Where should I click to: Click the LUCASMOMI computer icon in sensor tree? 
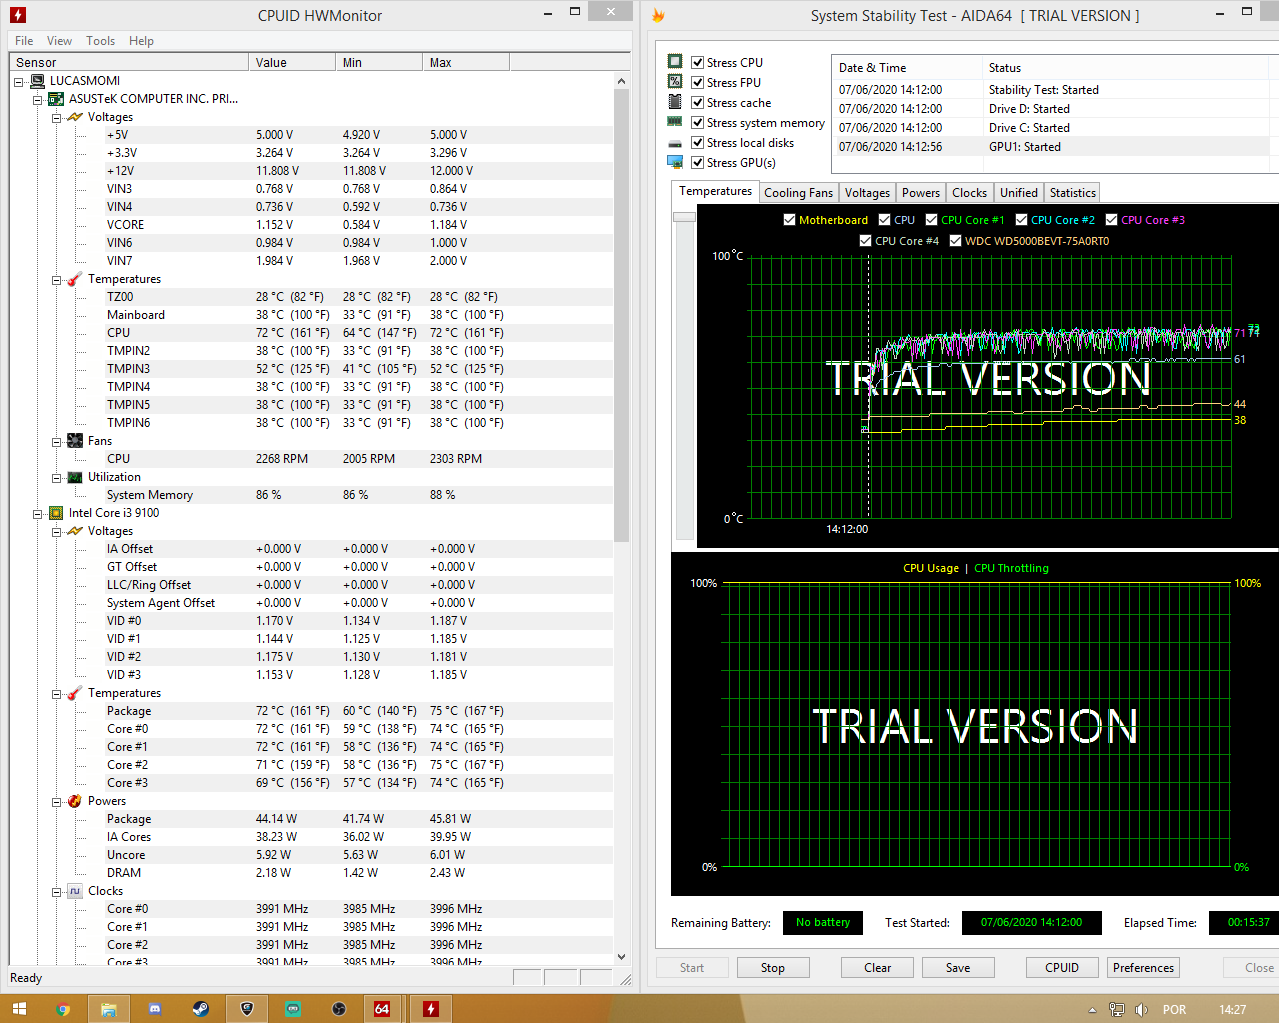(x=38, y=81)
